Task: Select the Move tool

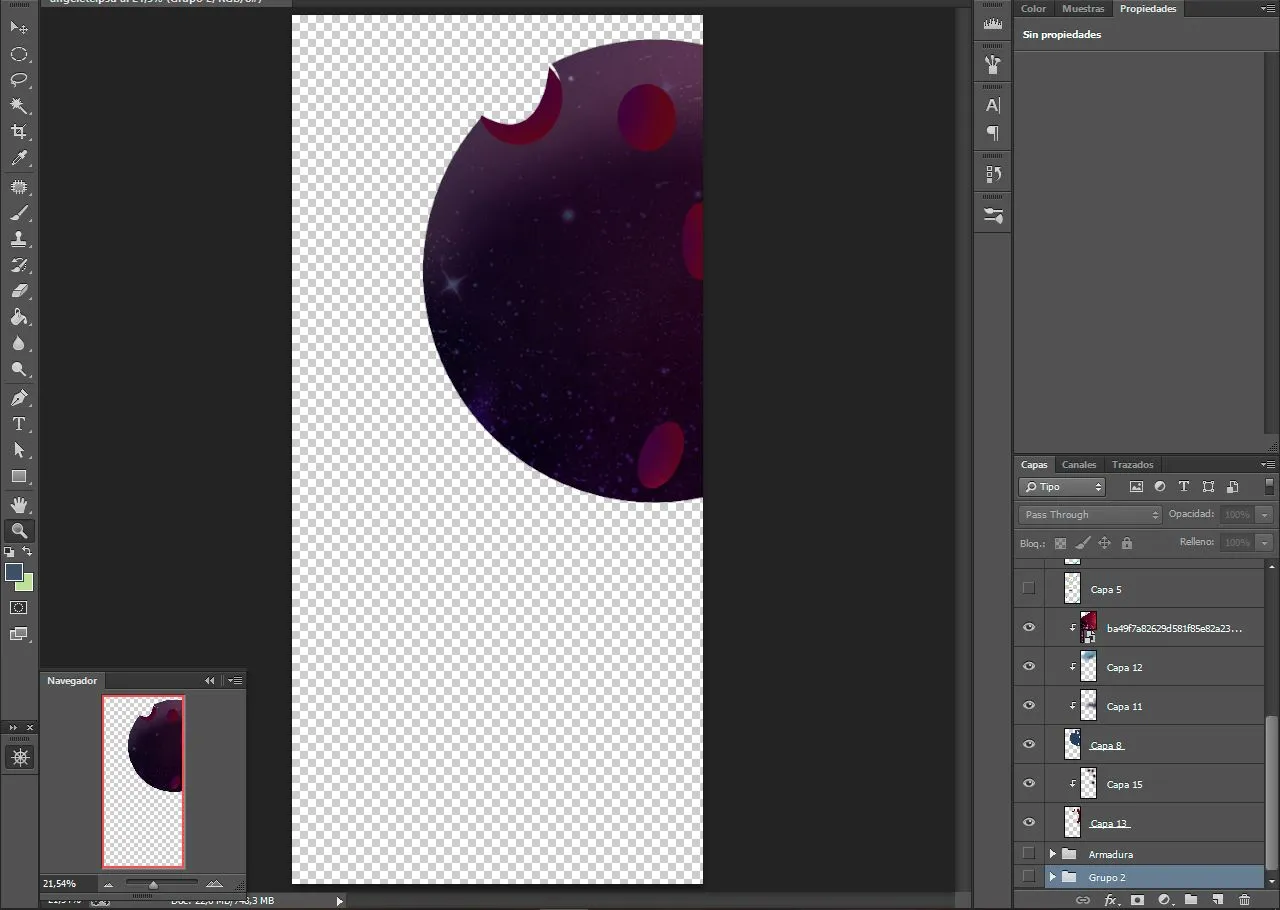Action: click(x=19, y=28)
